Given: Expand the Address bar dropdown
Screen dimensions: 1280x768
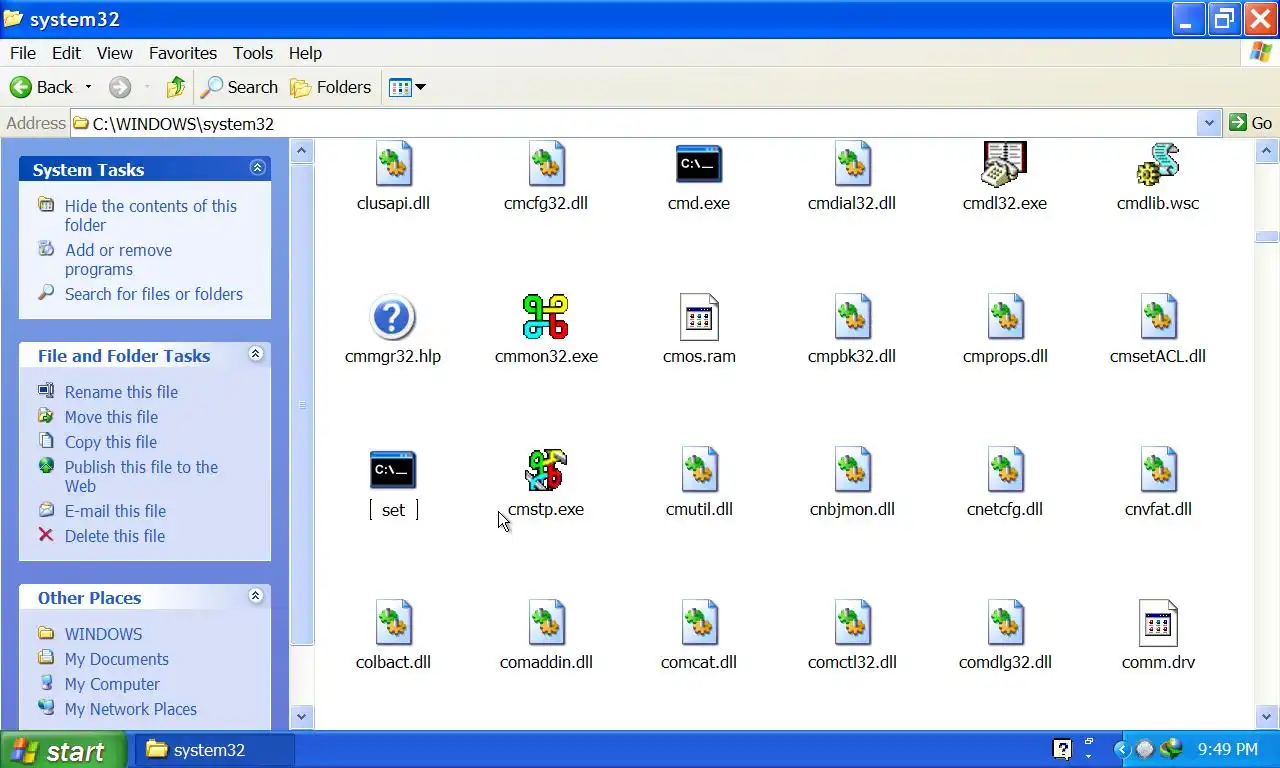Looking at the screenshot, I should coord(1209,123).
